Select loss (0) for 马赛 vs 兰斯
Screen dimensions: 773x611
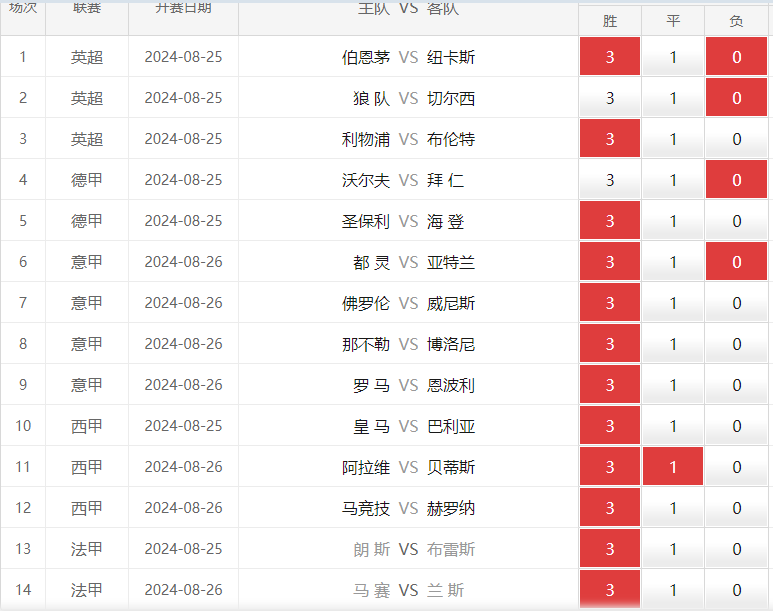(736, 589)
